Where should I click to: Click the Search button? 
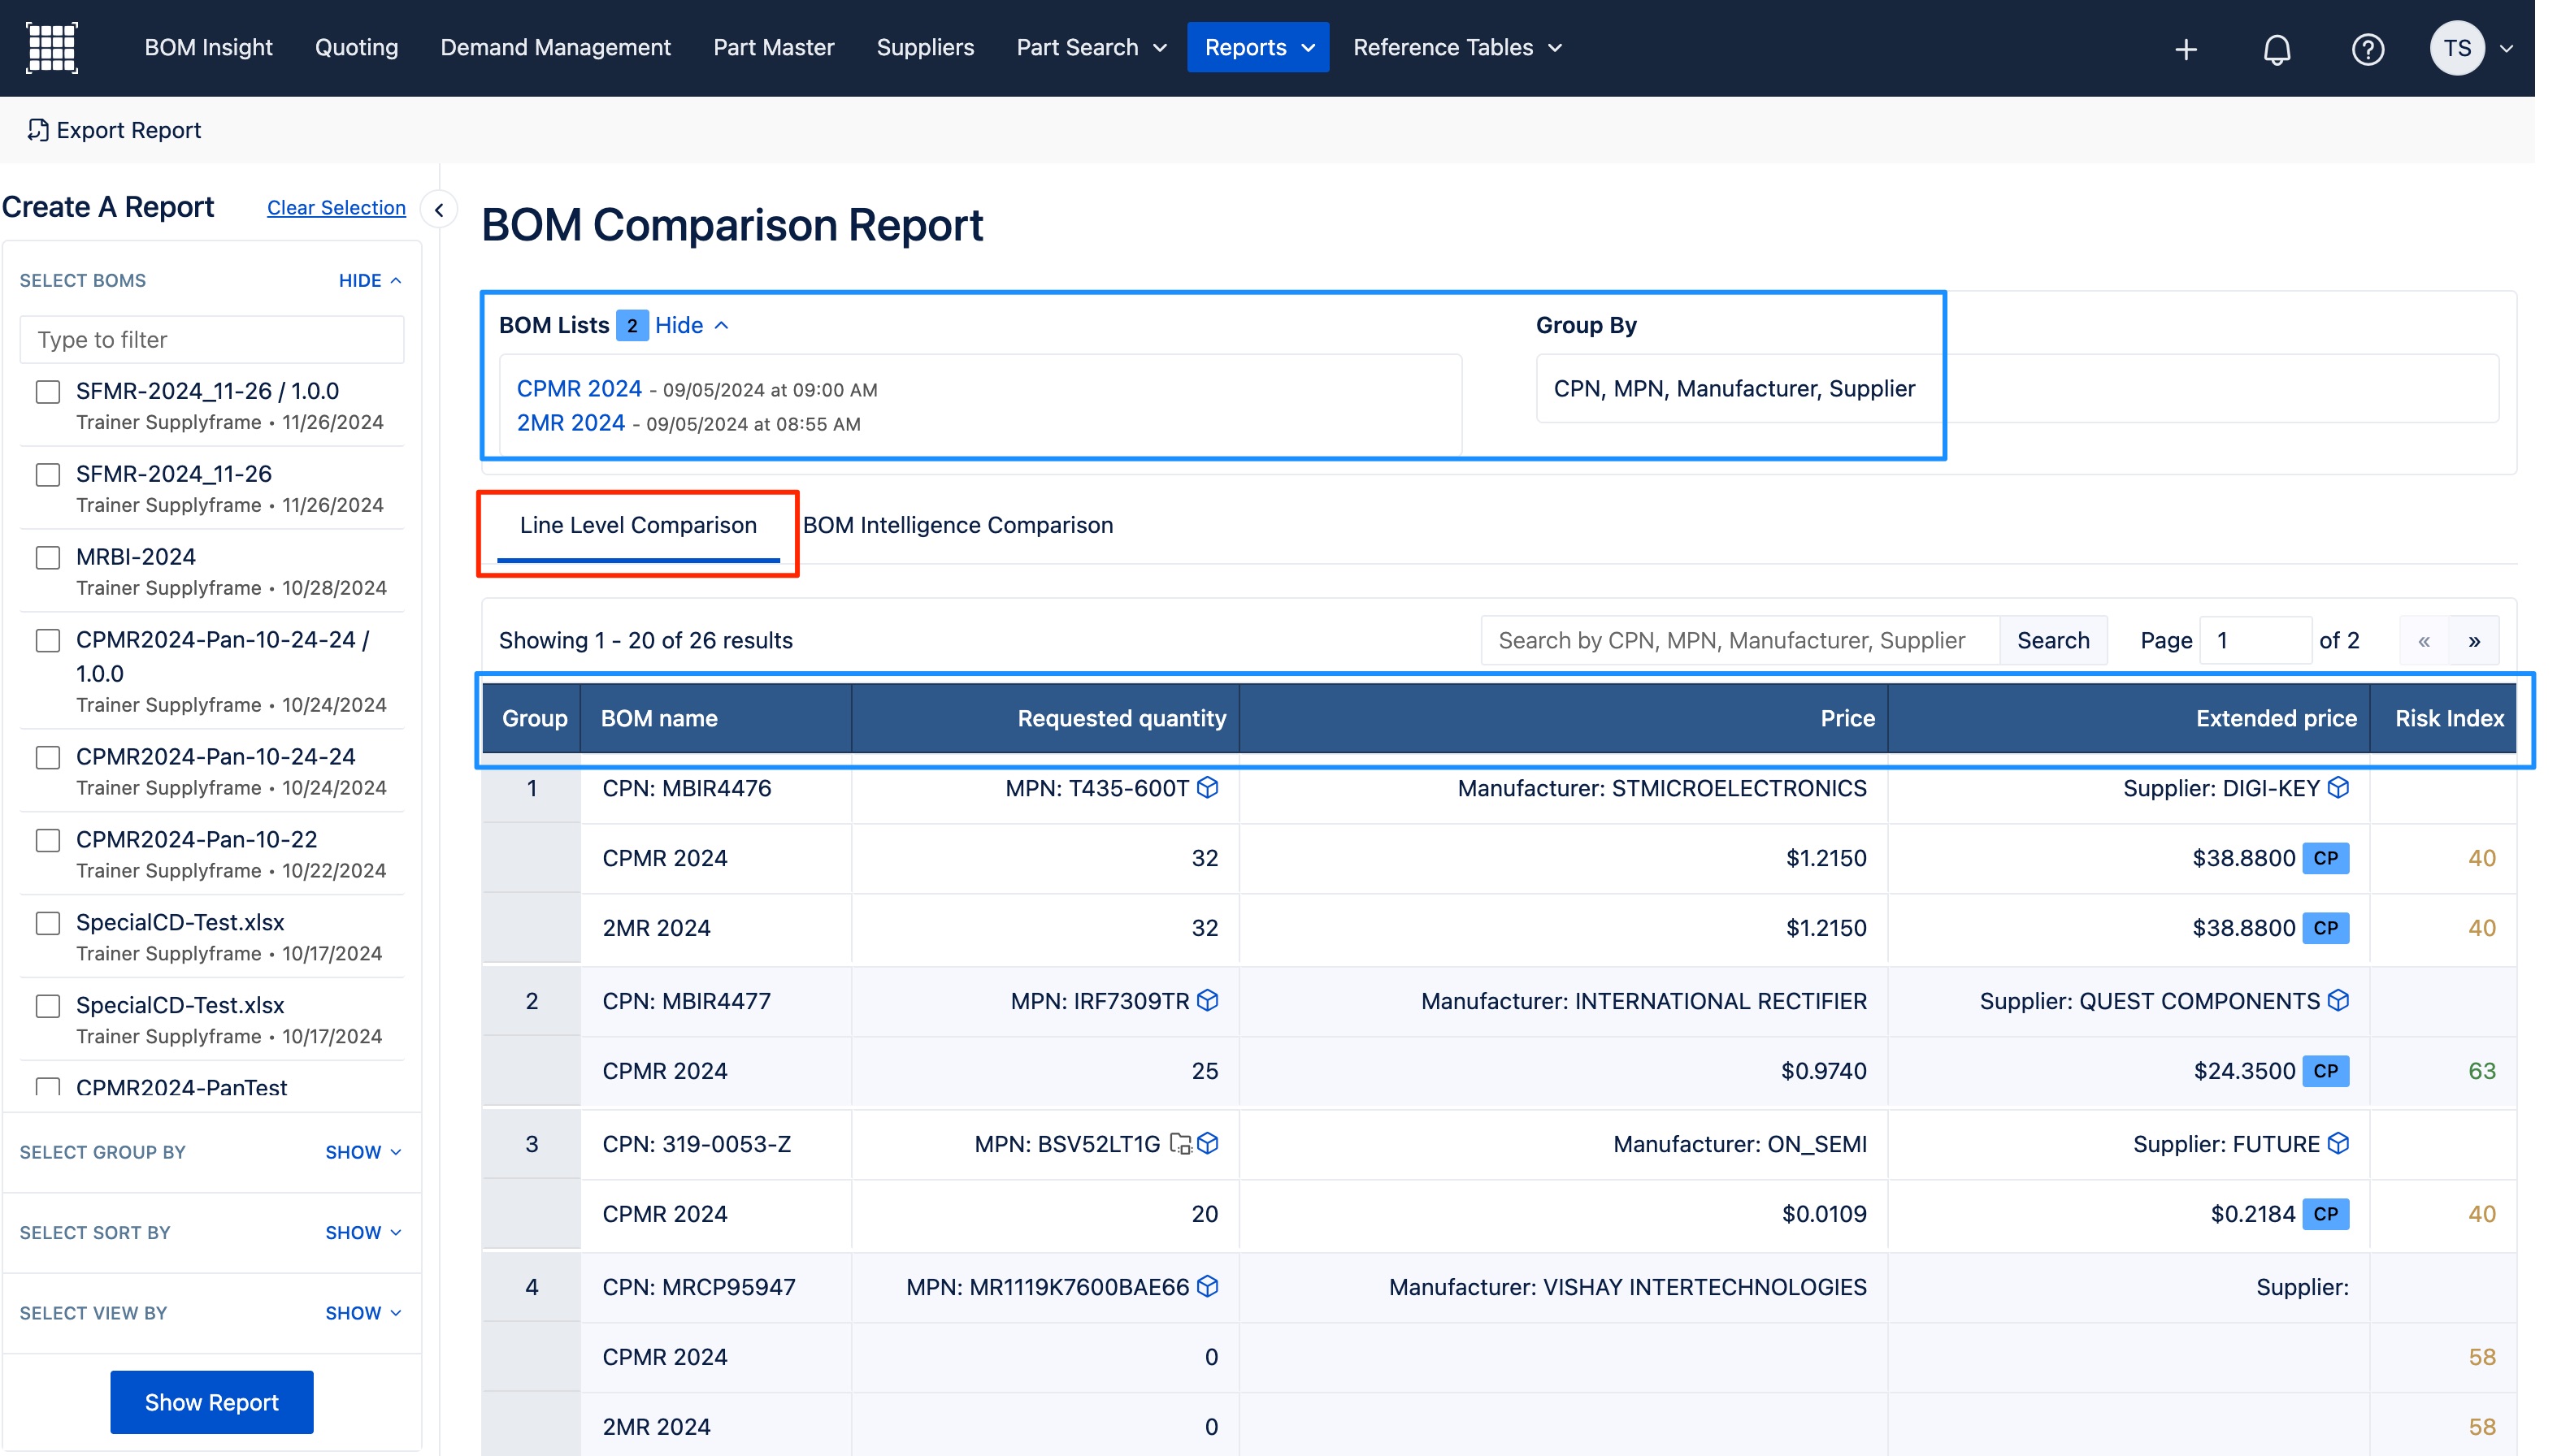tap(2053, 641)
